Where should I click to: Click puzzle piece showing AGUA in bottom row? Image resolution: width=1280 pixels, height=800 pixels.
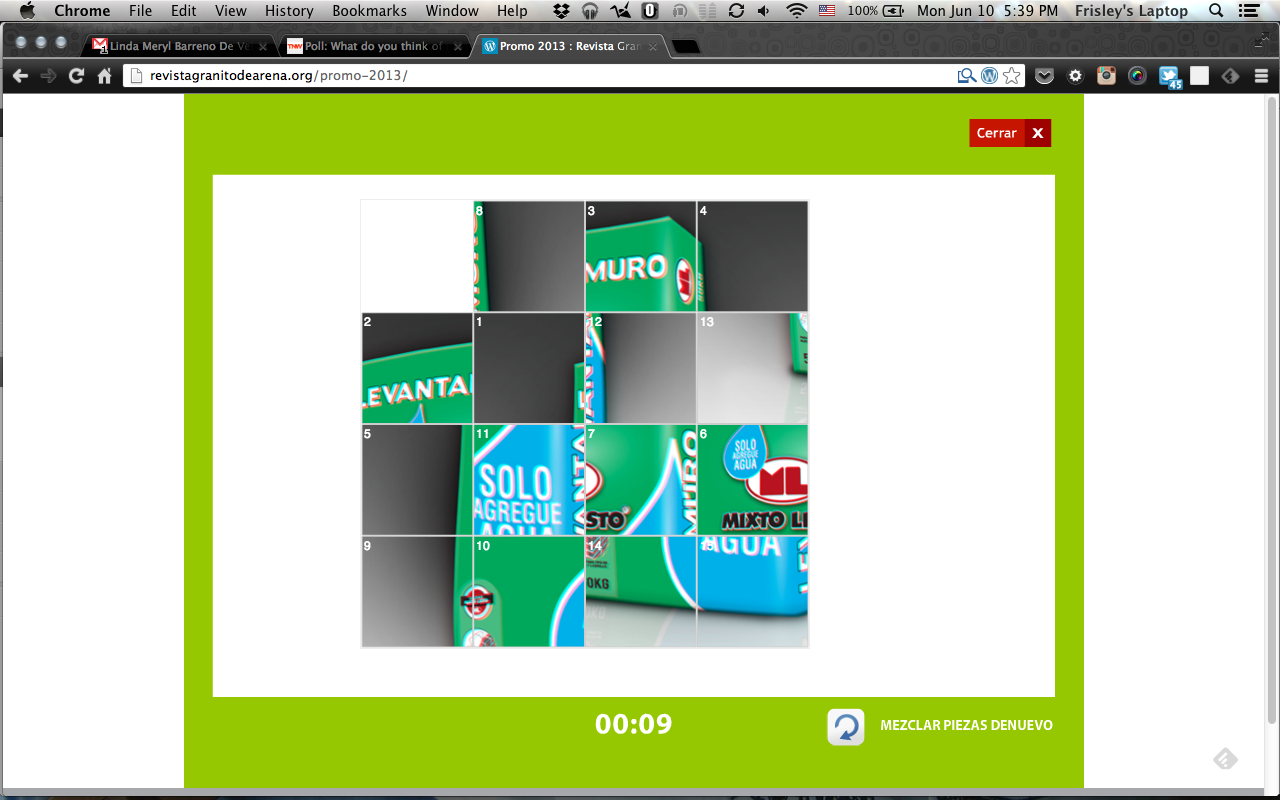[x=753, y=592]
